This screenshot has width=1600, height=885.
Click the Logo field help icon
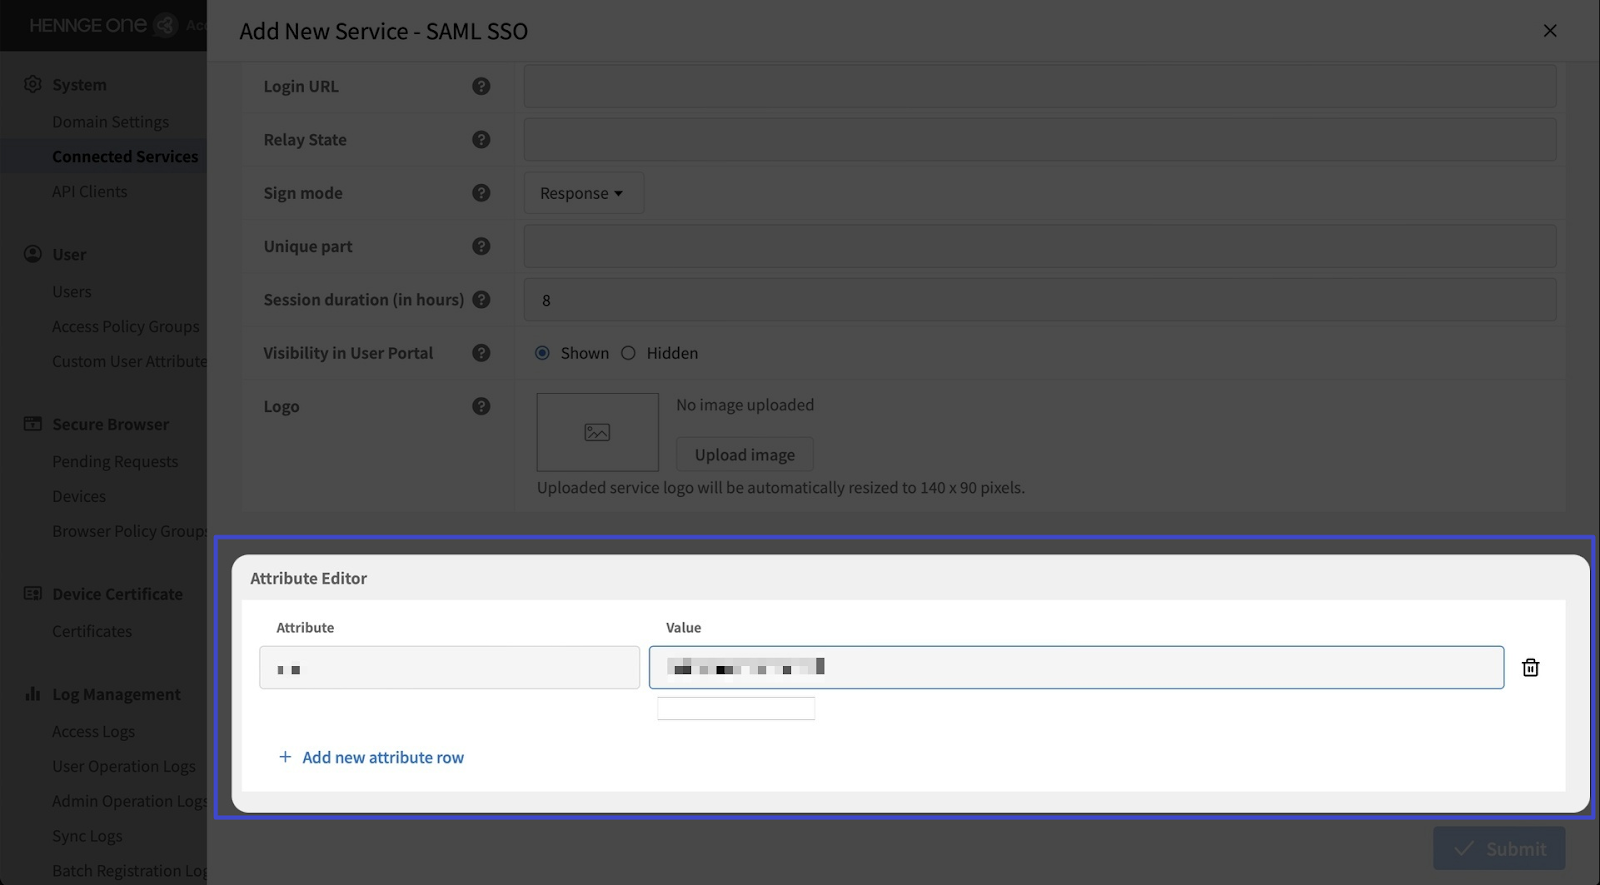[x=481, y=406]
